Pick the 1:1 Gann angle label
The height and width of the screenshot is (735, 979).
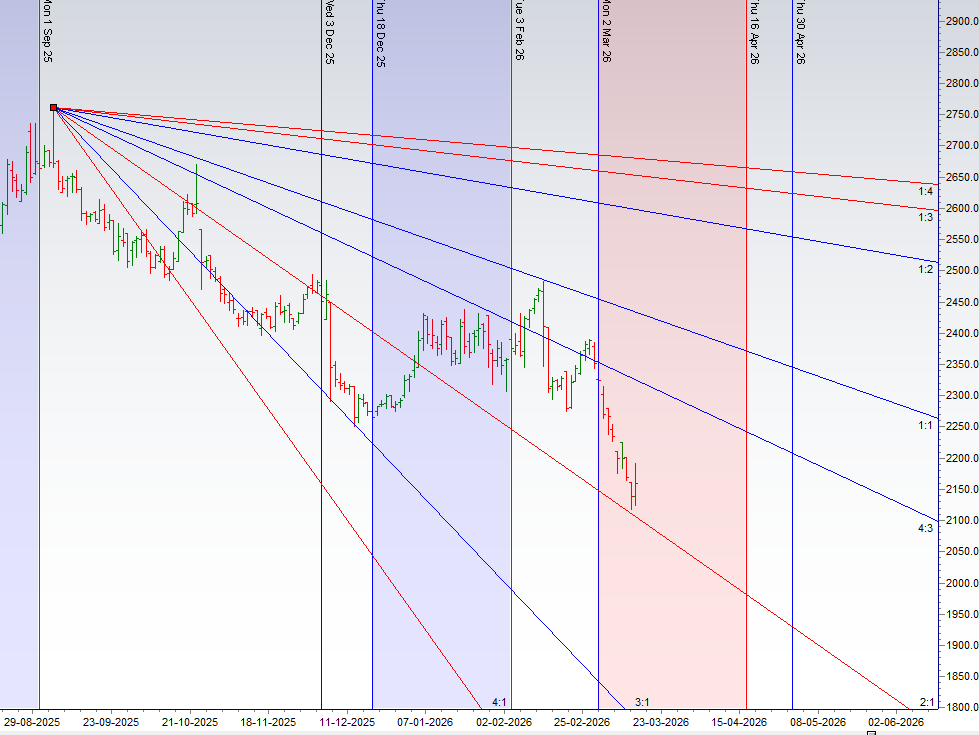click(925, 426)
